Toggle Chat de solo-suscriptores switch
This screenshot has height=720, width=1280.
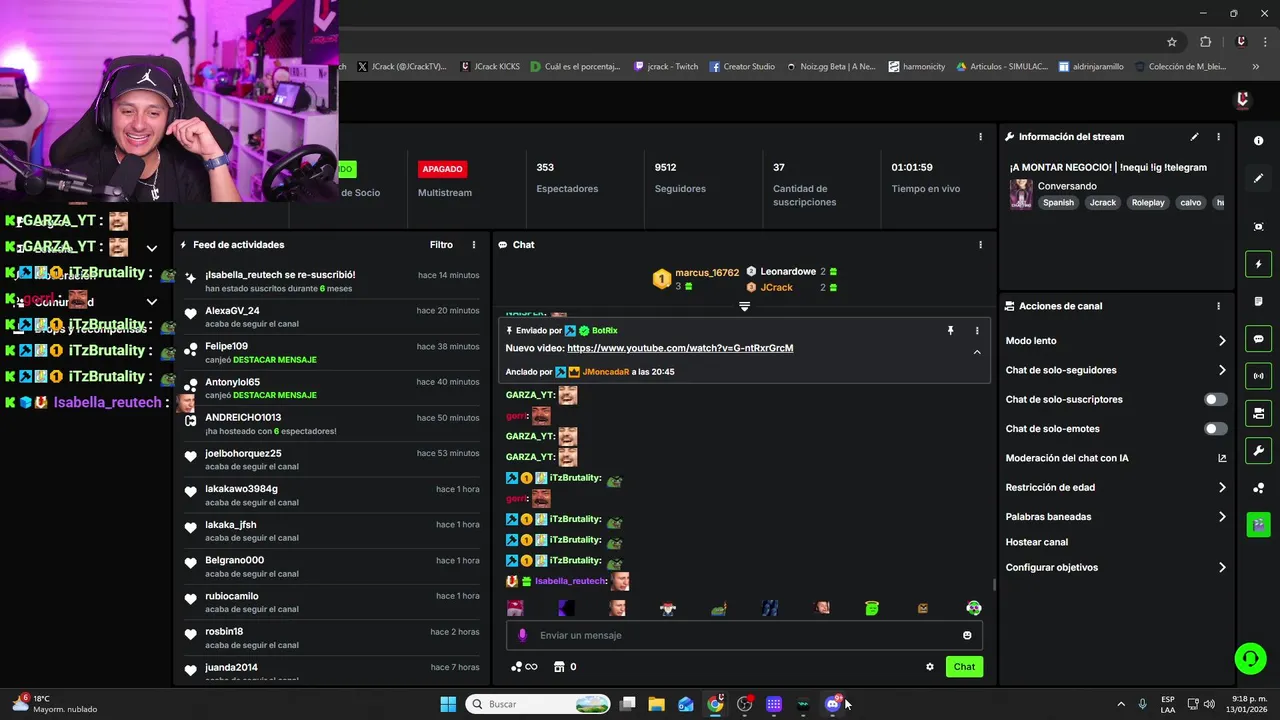(x=1215, y=399)
